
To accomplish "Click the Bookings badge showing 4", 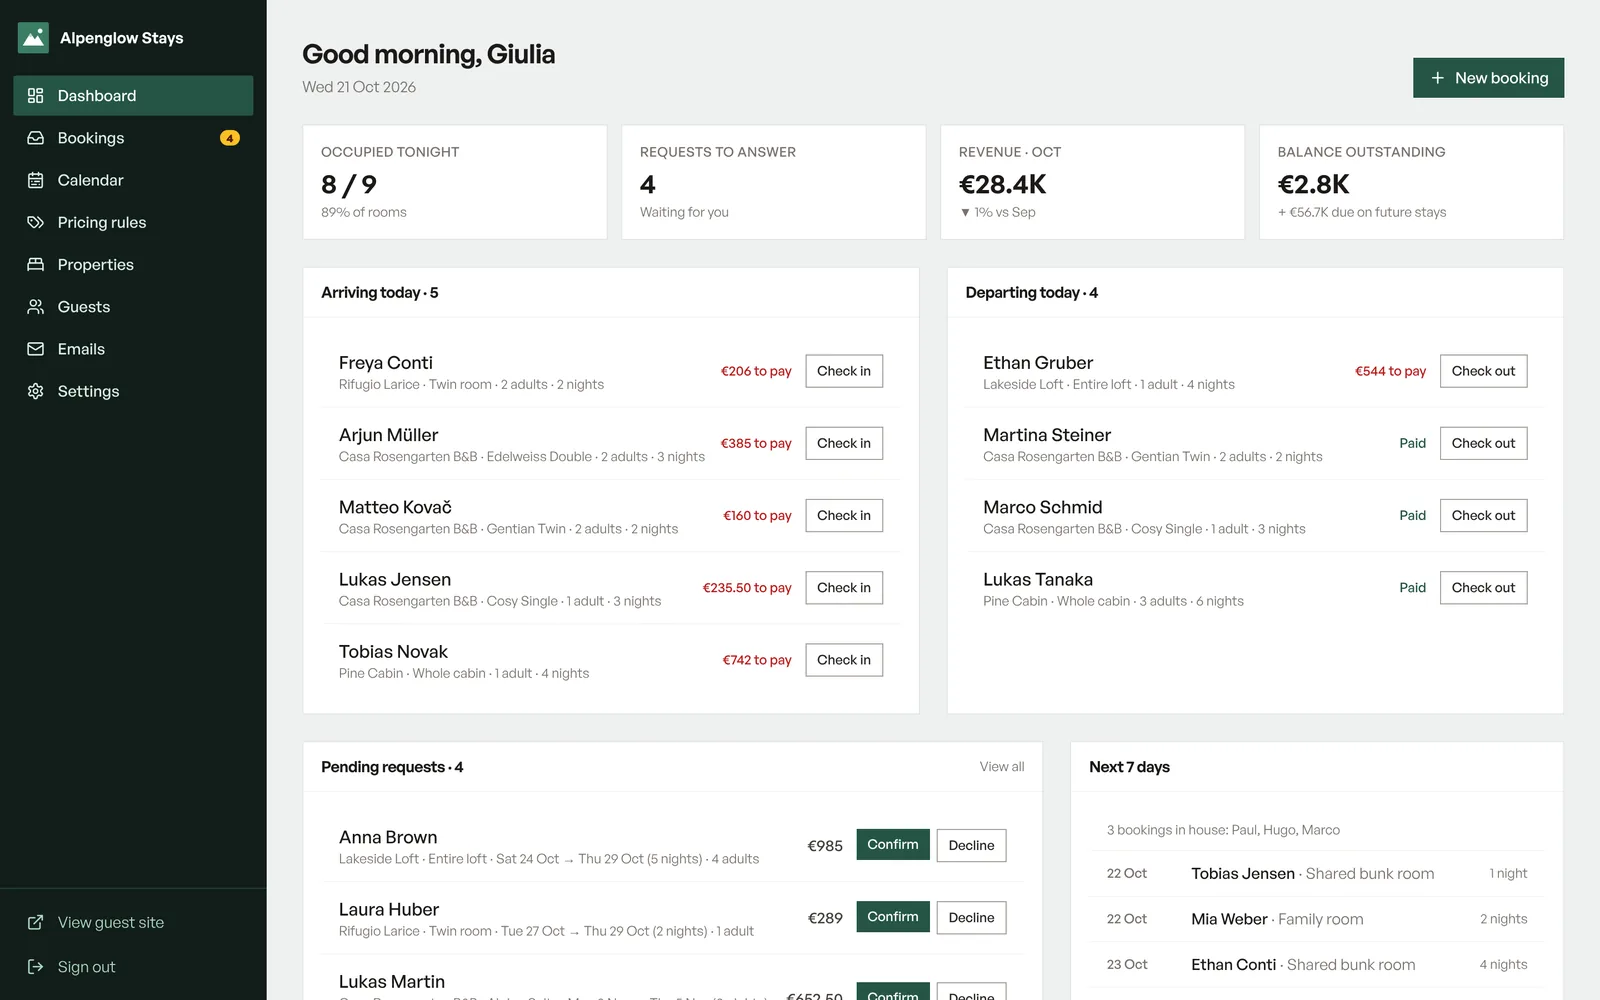I will (230, 138).
